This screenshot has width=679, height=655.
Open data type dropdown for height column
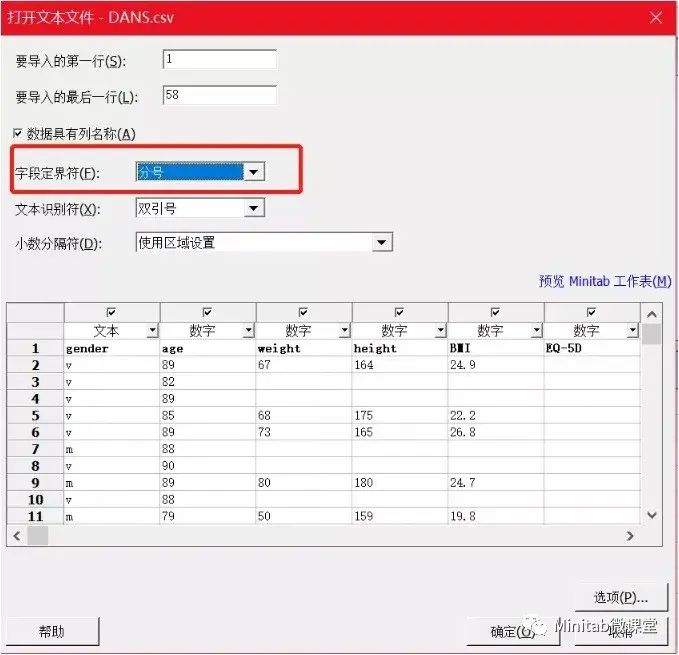440,331
